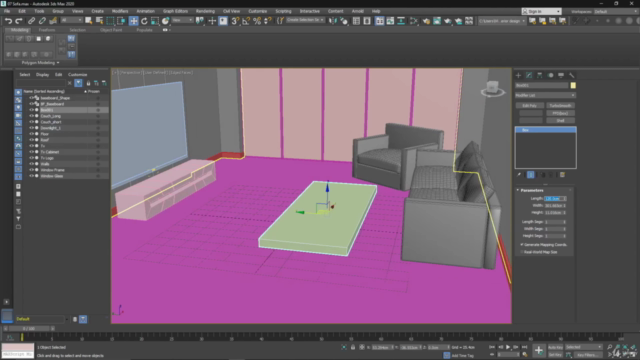This screenshot has width=640, height=360.
Task: Select Box entry in modifier stack
Action: coord(545,130)
